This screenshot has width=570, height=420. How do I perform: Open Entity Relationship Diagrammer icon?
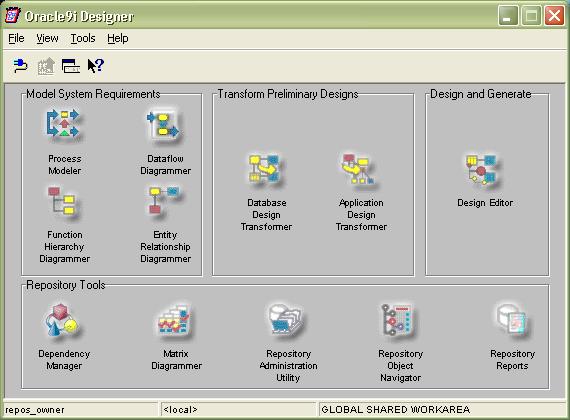pos(164,201)
